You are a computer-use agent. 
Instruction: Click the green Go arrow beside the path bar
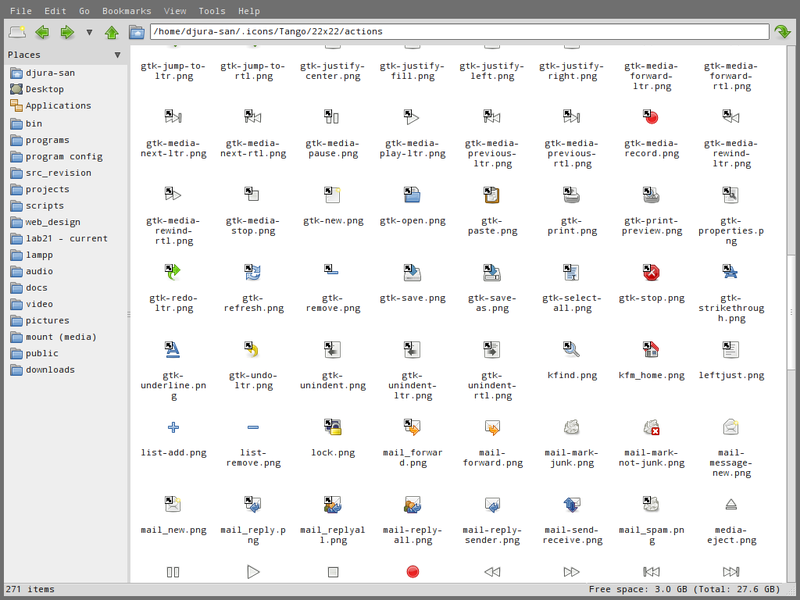781,31
